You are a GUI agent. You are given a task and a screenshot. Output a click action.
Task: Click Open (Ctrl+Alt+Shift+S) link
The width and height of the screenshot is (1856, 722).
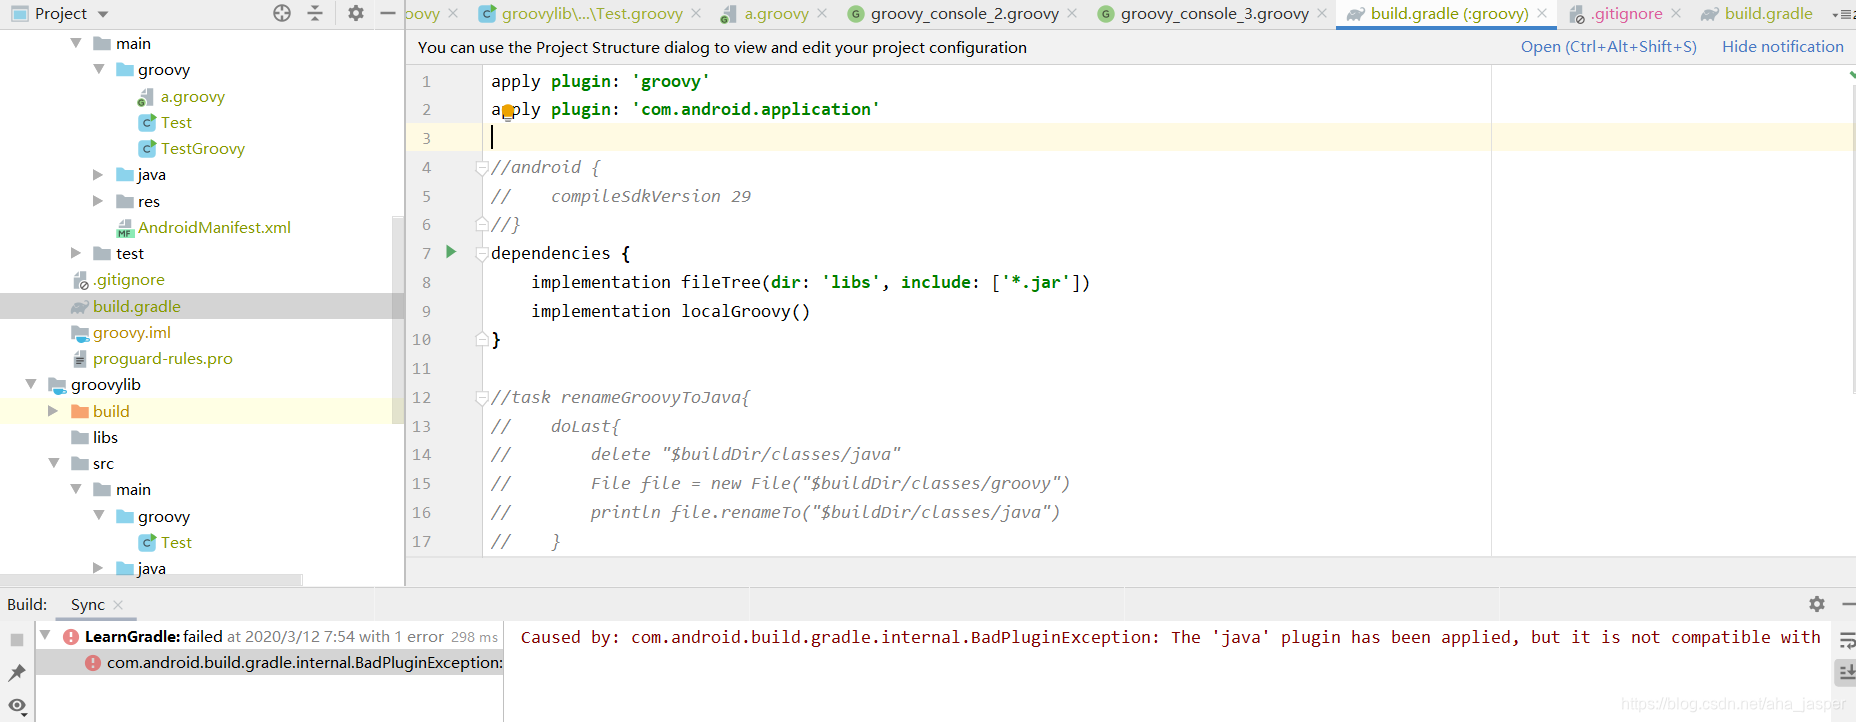[1608, 46]
